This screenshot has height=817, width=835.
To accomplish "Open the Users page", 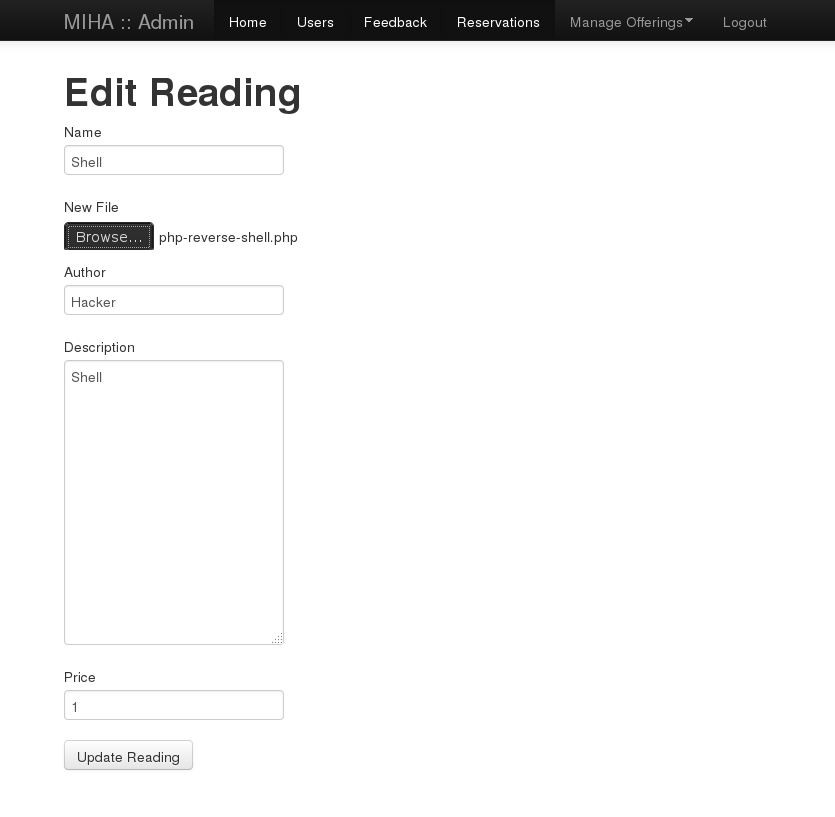I will pyautogui.click(x=315, y=22).
